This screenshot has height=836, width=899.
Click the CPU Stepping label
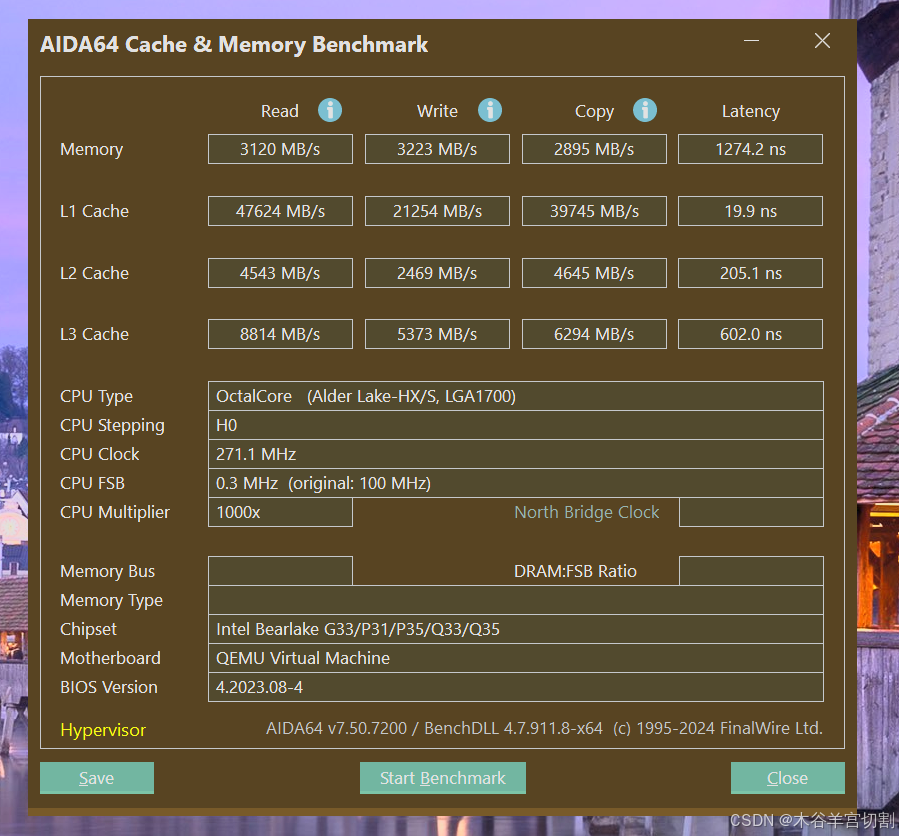[x=112, y=425]
